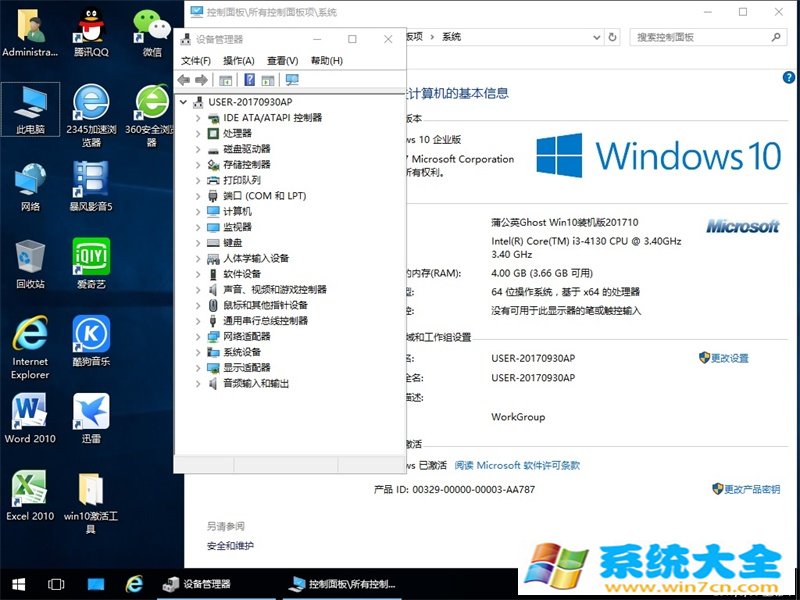Open the win10激活工具 folder
This screenshot has height=600, width=800.
tap(91, 503)
